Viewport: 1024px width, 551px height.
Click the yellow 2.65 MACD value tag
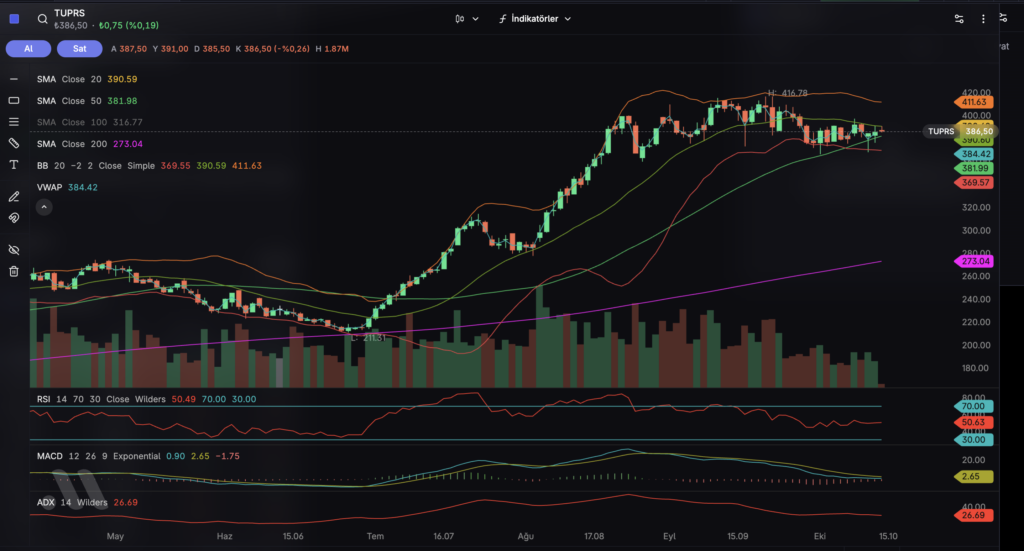974,477
